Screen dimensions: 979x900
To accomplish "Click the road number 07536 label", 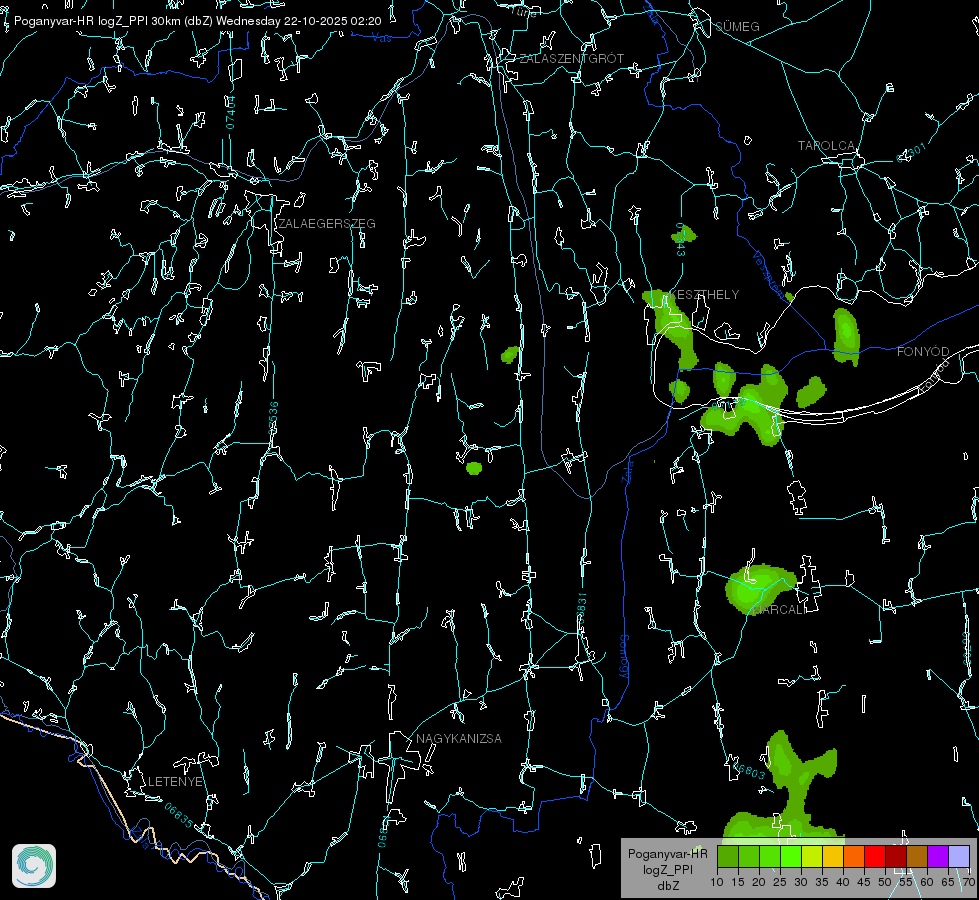I will (x=273, y=418).
